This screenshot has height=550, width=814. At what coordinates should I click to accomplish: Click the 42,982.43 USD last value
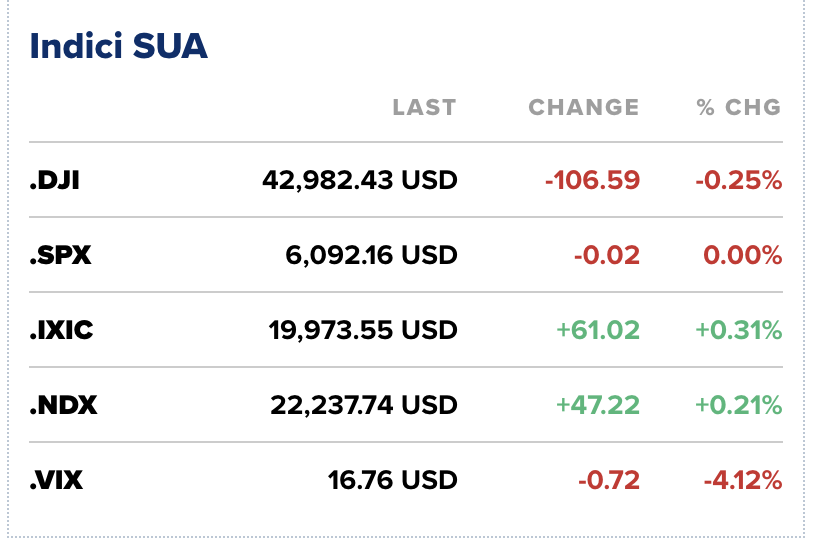(x=360, y=181)
